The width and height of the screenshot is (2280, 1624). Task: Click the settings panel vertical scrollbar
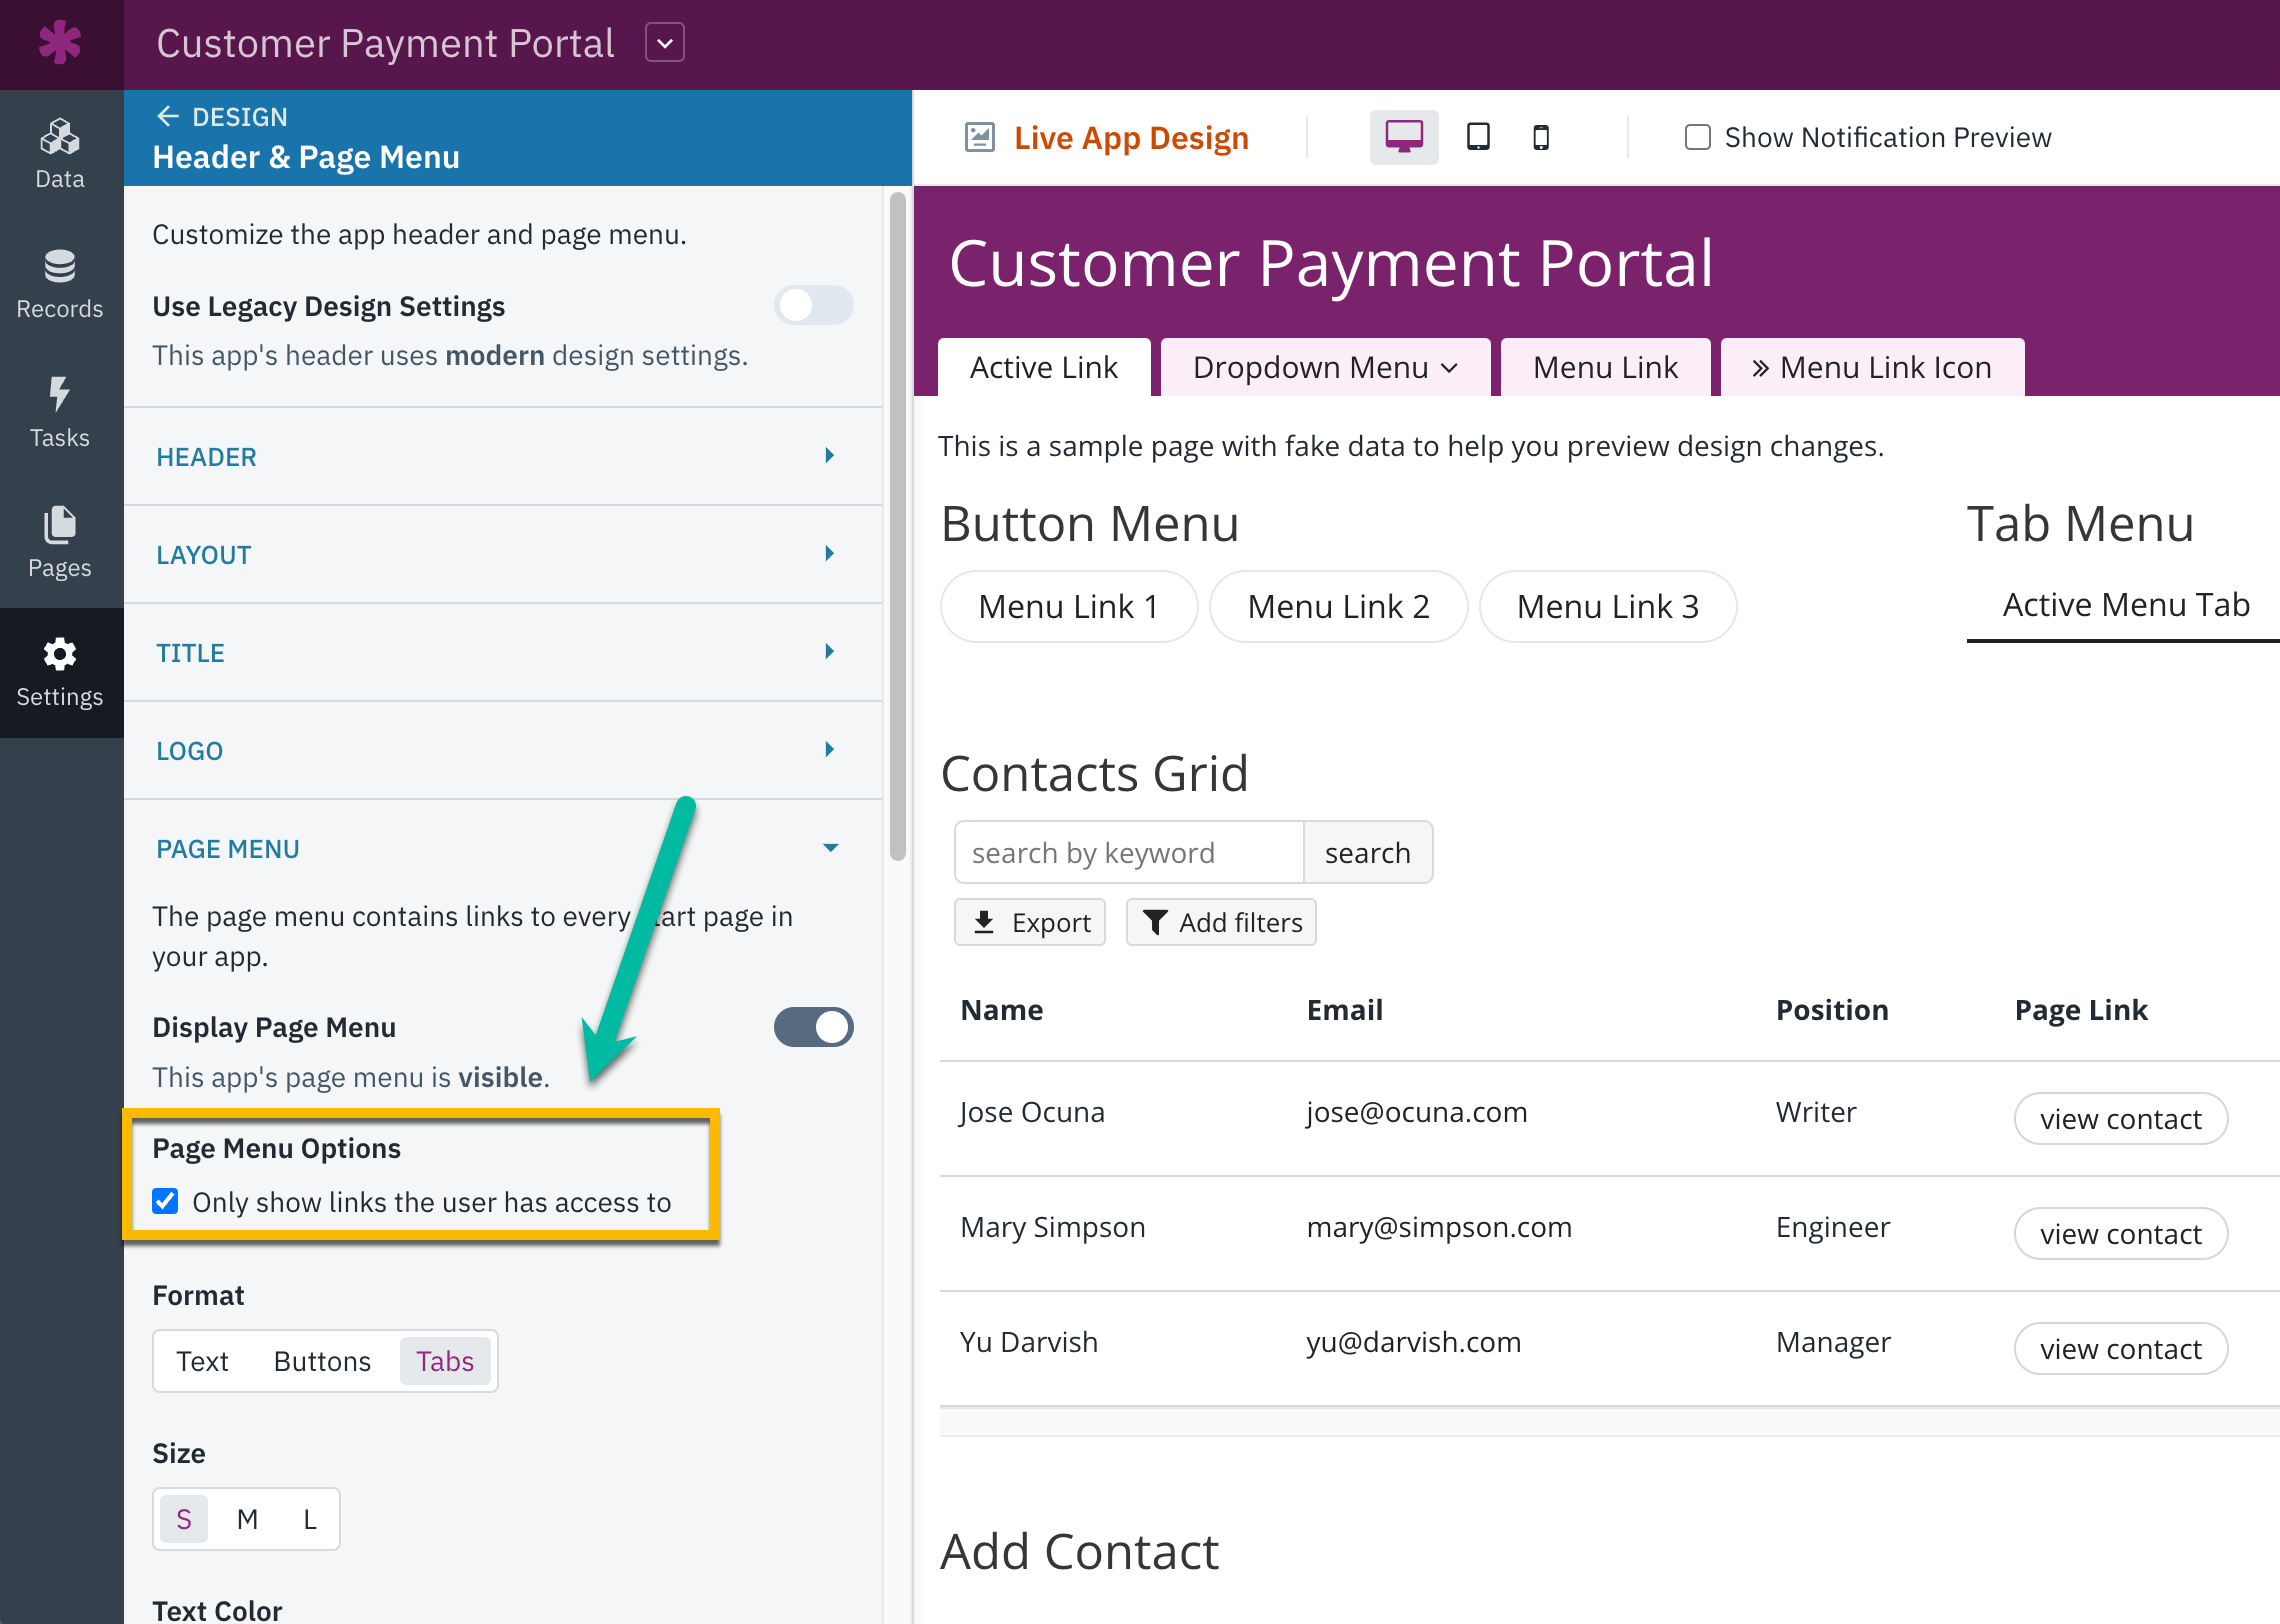(x=897, y=526)
